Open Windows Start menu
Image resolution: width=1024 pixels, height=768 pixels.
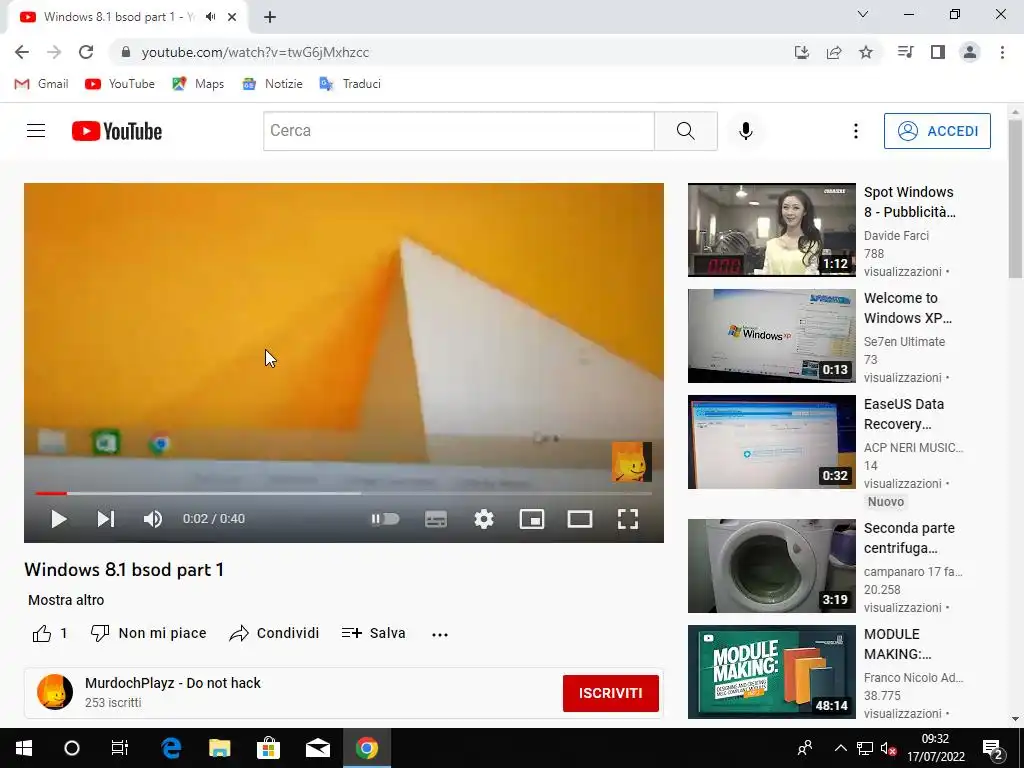[x=24, y=748]
